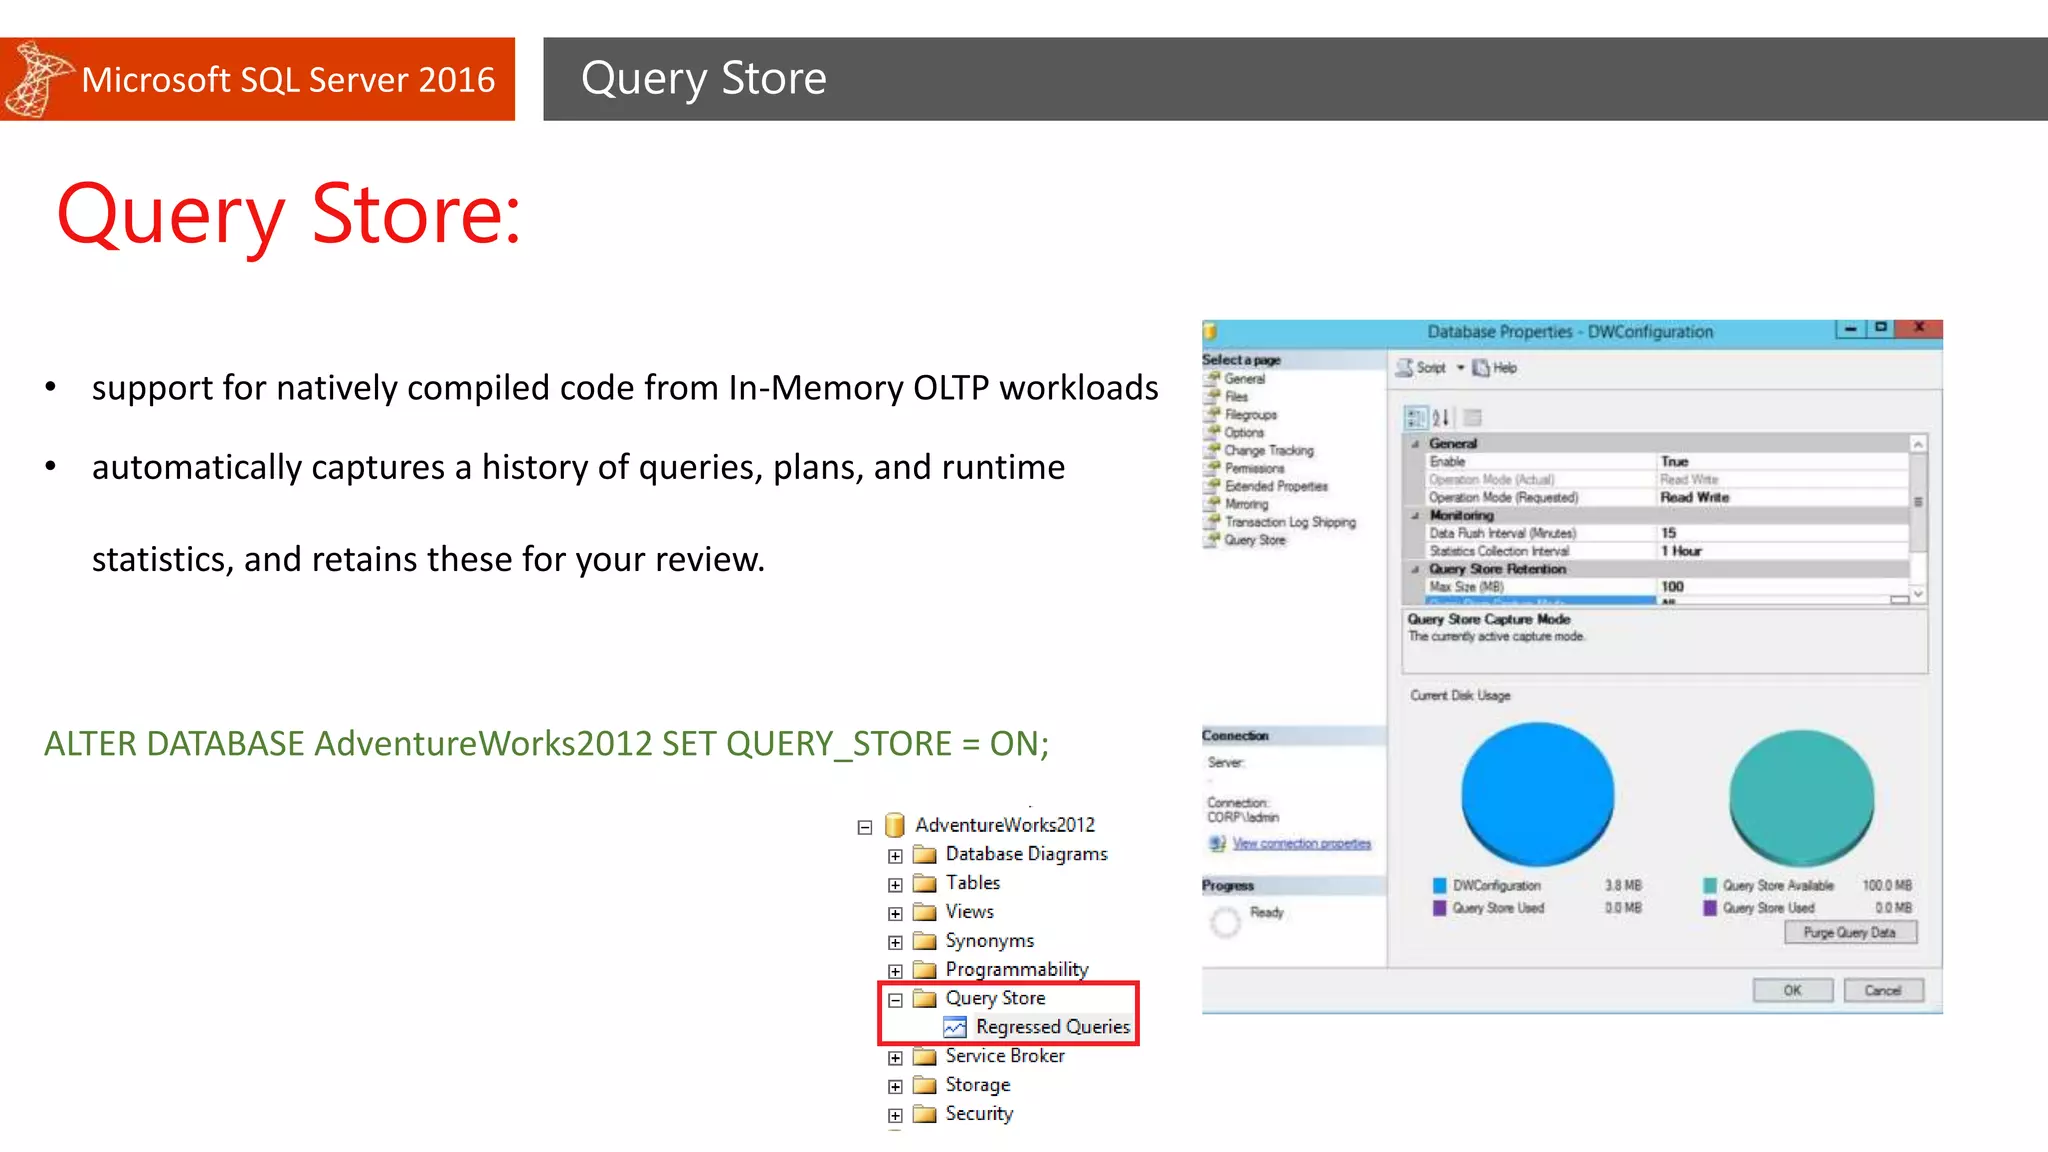This screenshot has width=2048, height=1152.
Task: Click purple Query Store Used swatch, left legend
Action: coord(1439,909)
